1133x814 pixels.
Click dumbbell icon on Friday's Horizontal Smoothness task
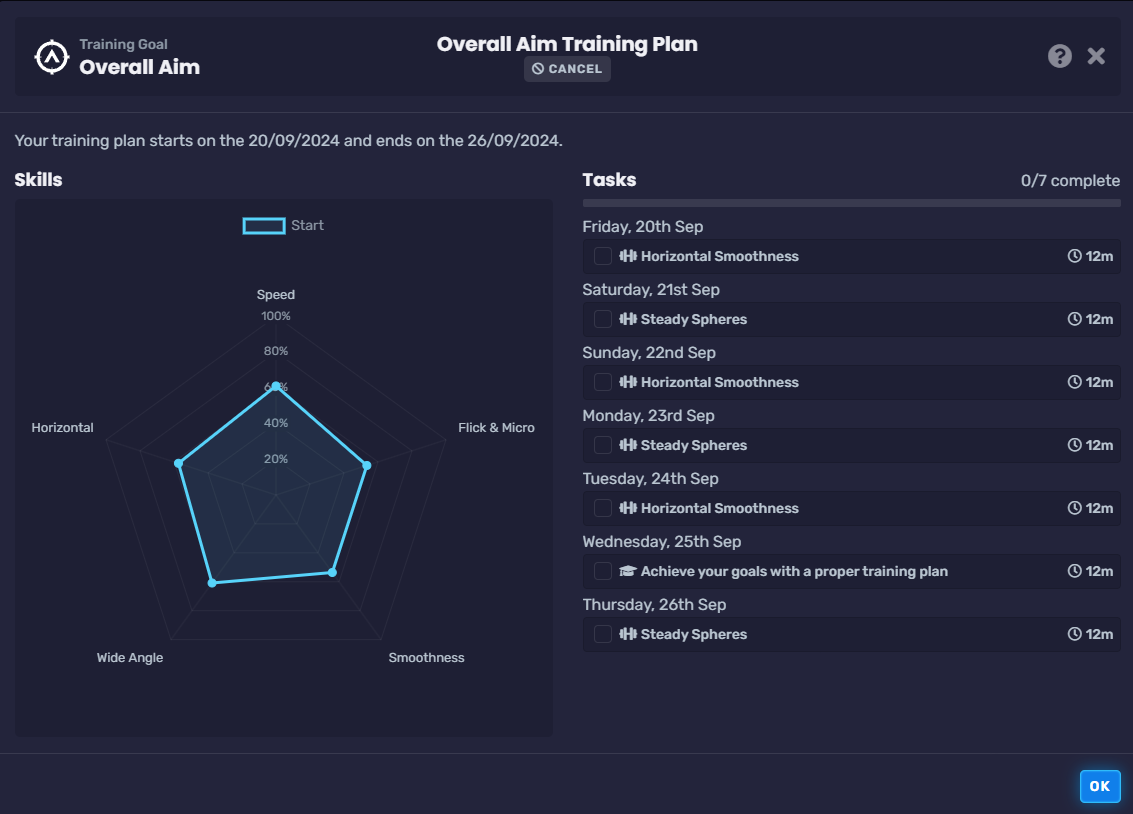click(628, 256)
